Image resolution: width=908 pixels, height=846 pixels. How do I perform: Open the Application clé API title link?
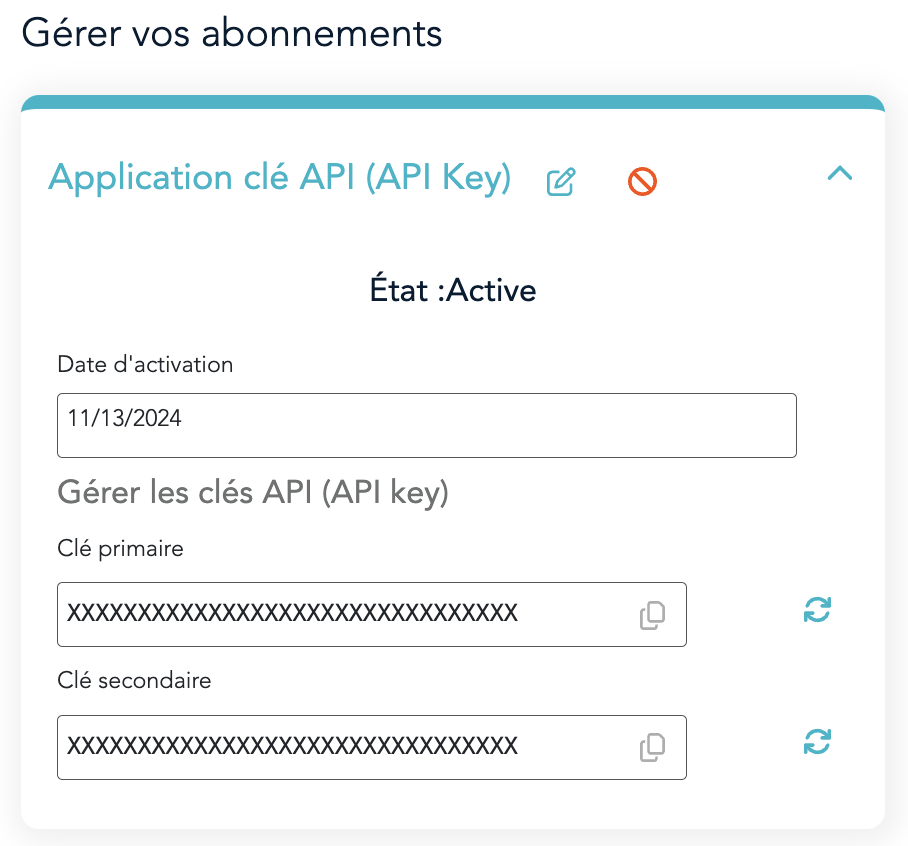point(280,178)
